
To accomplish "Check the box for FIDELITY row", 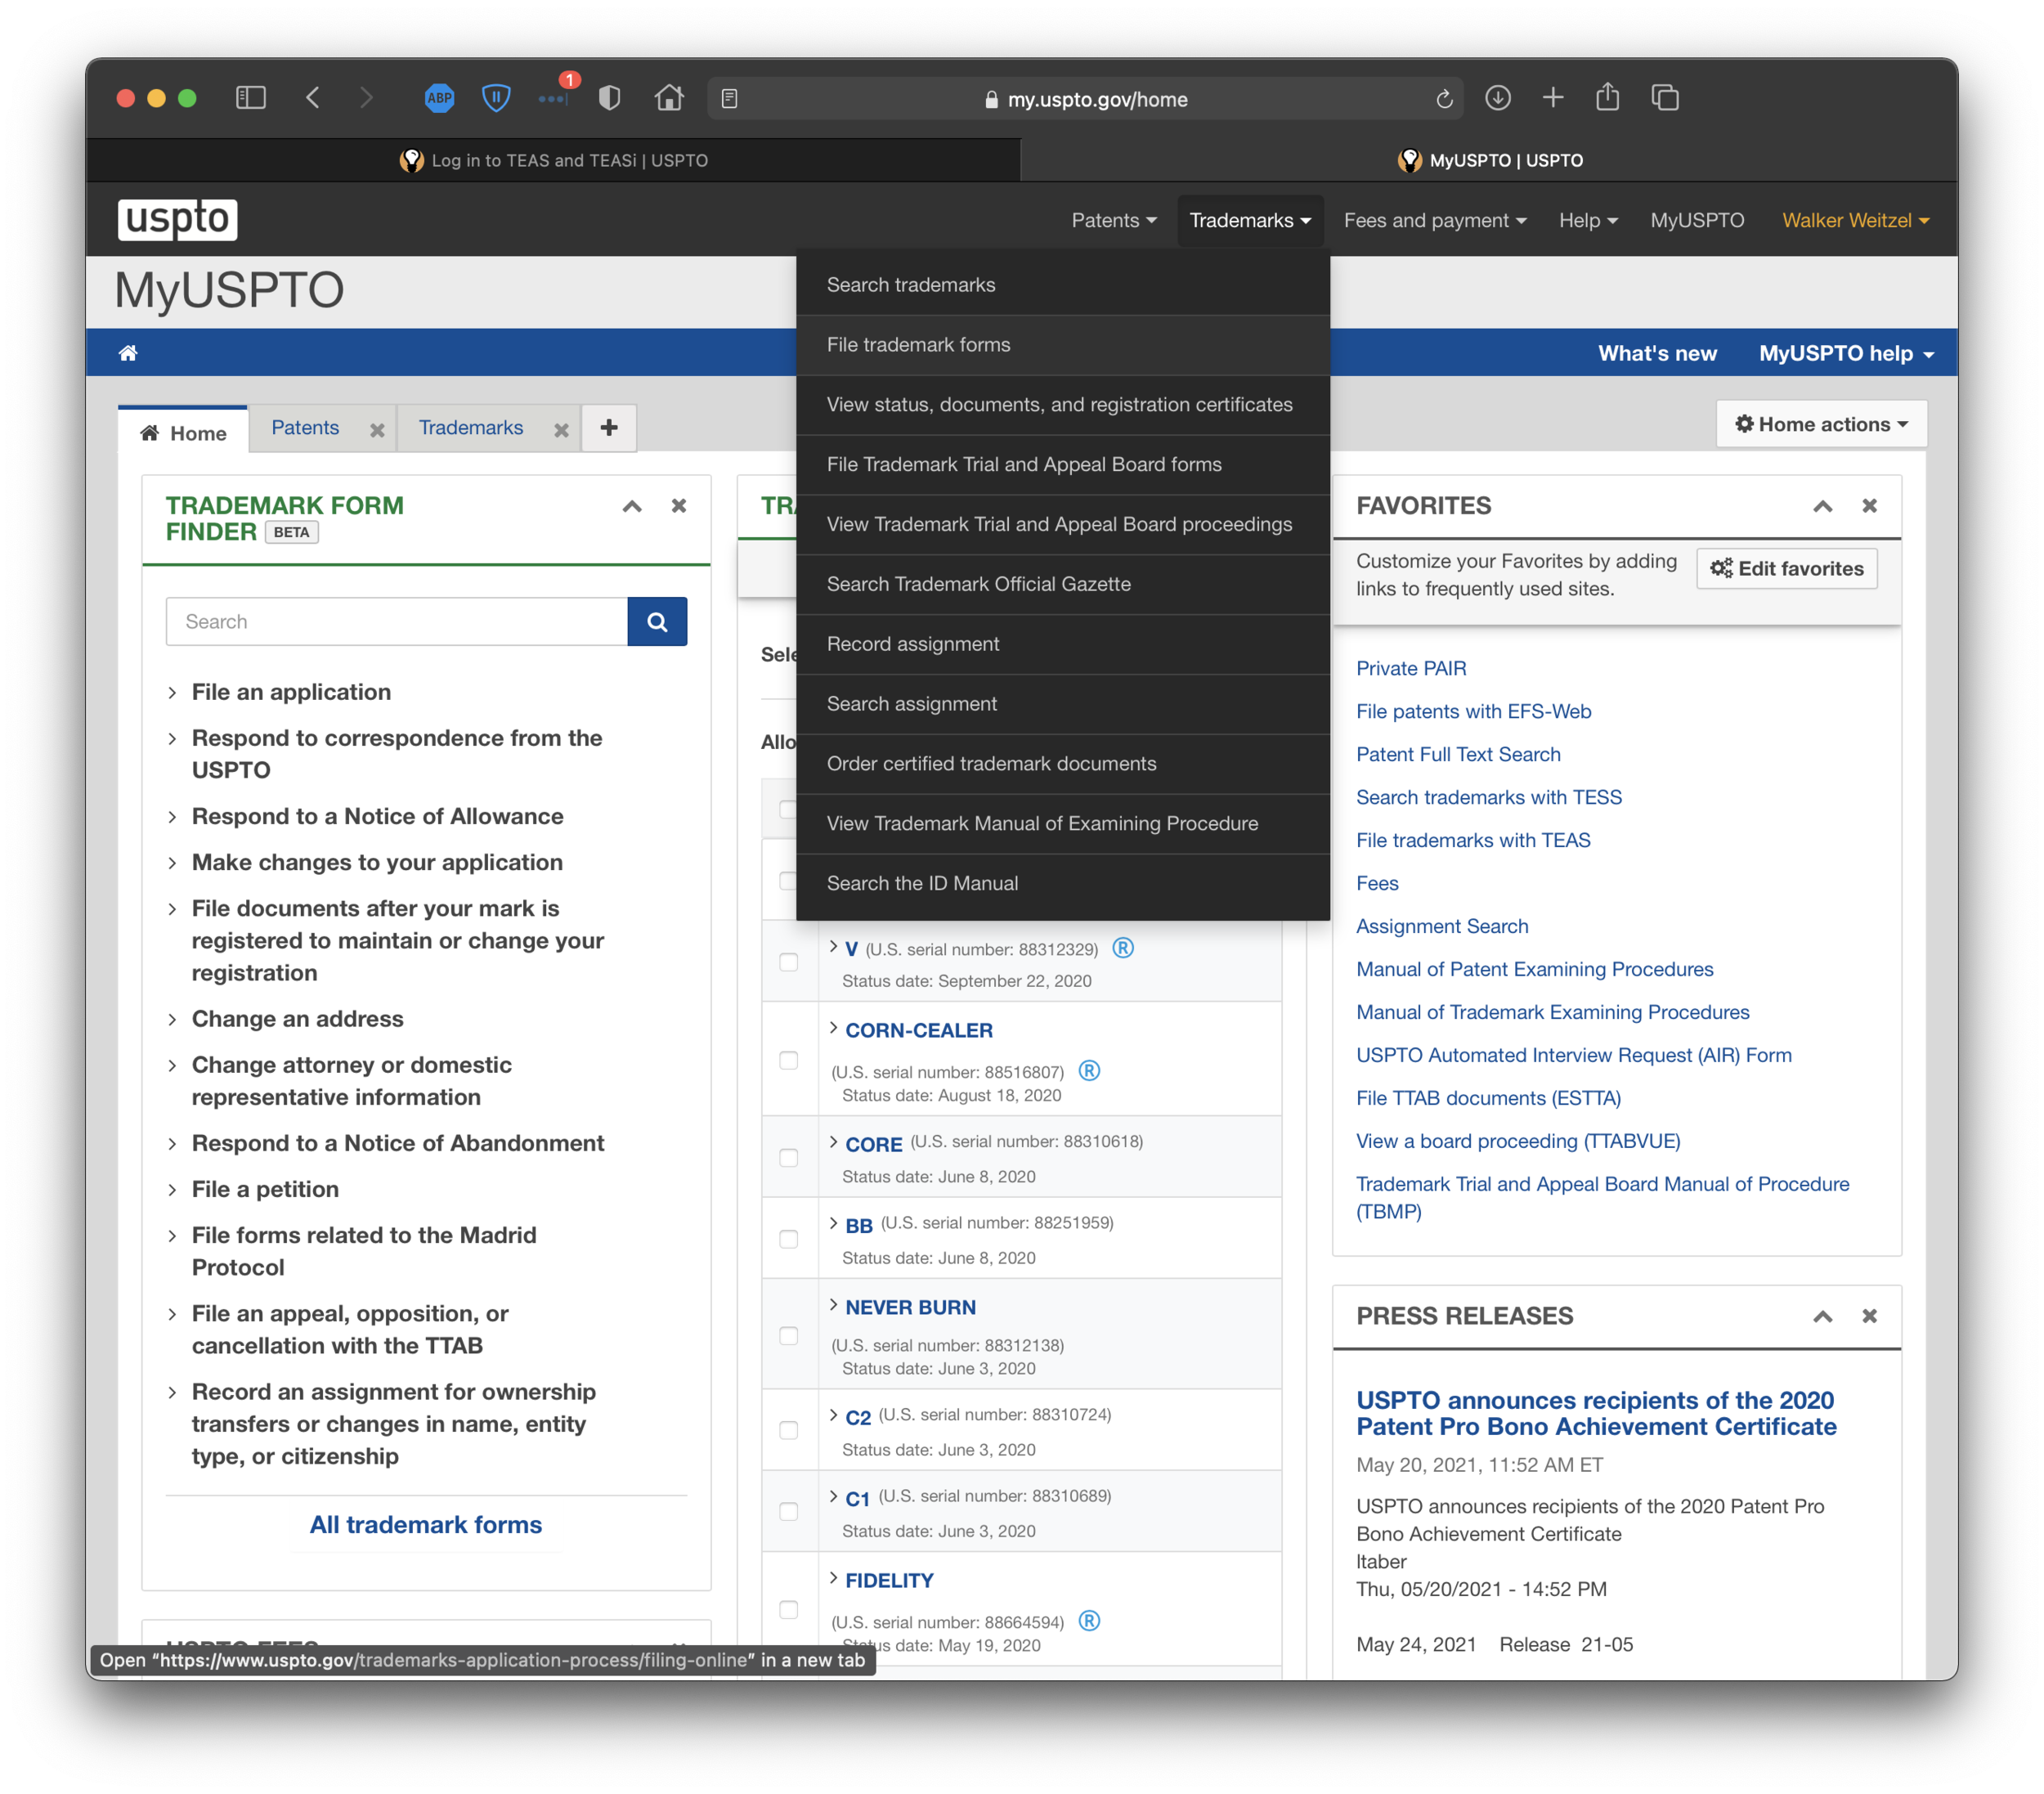I will point(788,1610).
